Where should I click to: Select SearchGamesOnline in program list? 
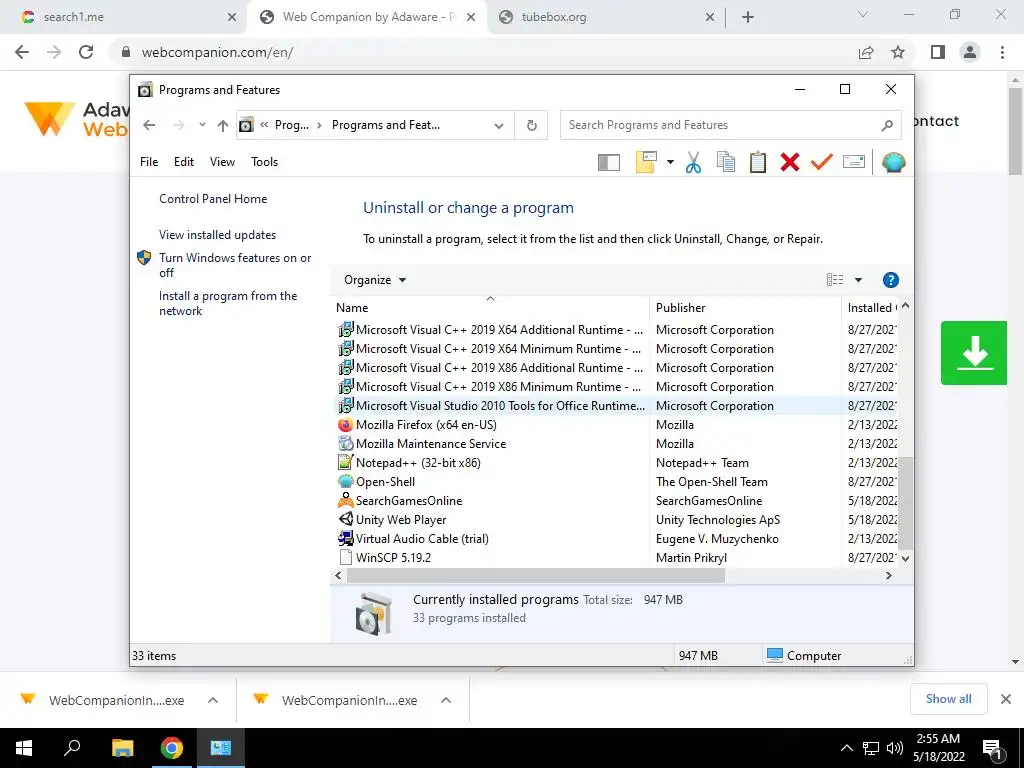coord(409,501)
